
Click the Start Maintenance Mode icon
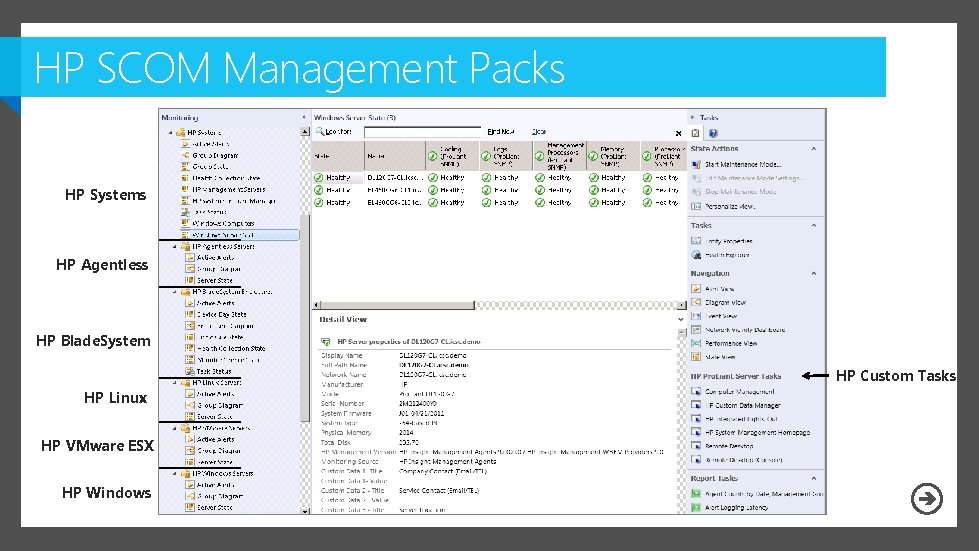click(696, 165)
